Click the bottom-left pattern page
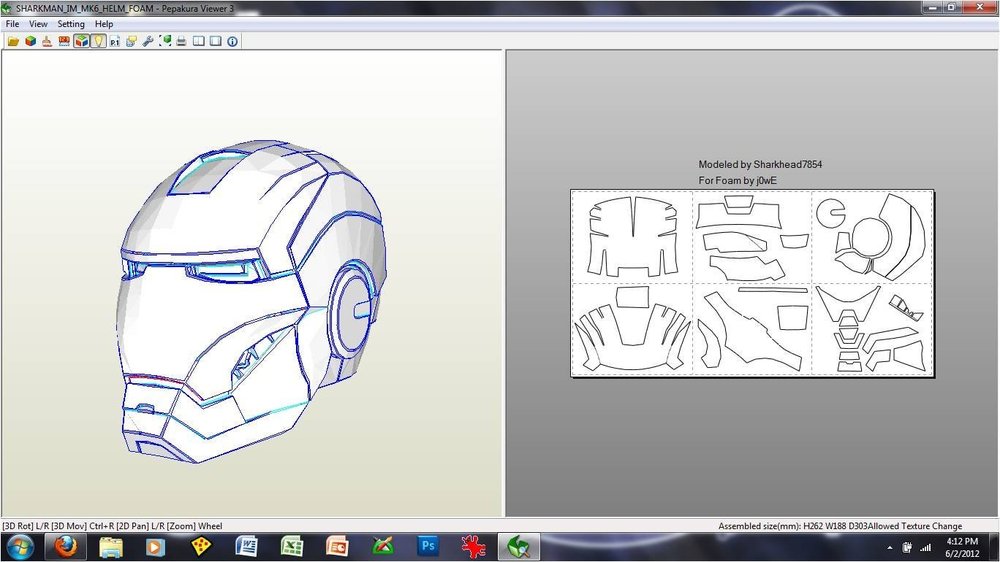The height and width of the screenshot is (562, 1000). pyautogui.click(x=632, y=329)
